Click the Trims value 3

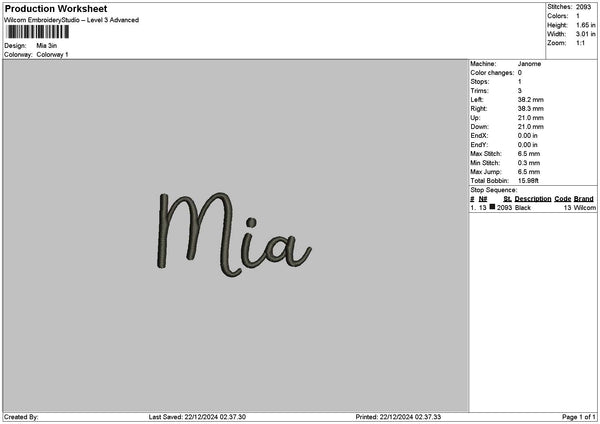(520, 91)
